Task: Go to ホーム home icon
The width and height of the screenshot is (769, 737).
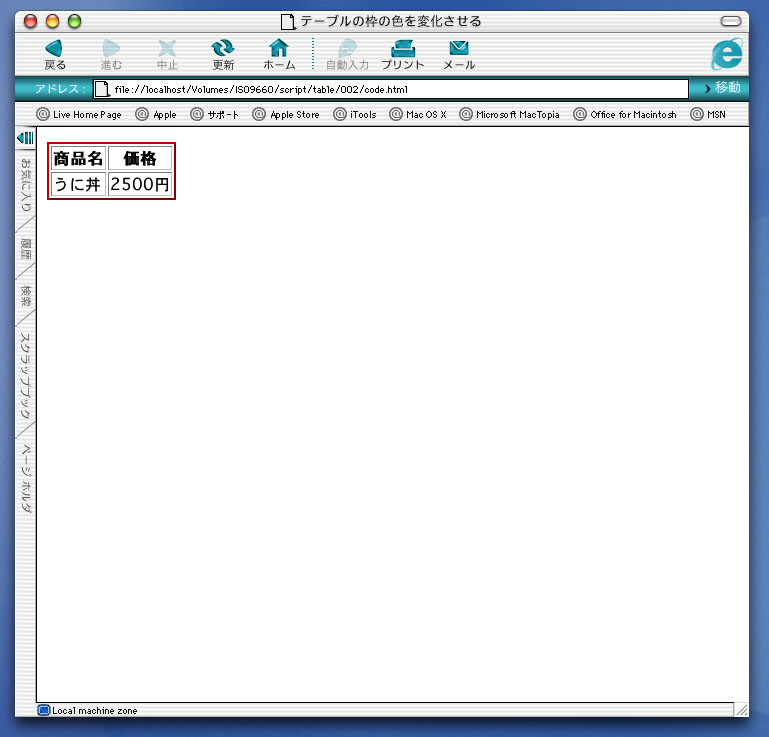Action: point(279,48)
